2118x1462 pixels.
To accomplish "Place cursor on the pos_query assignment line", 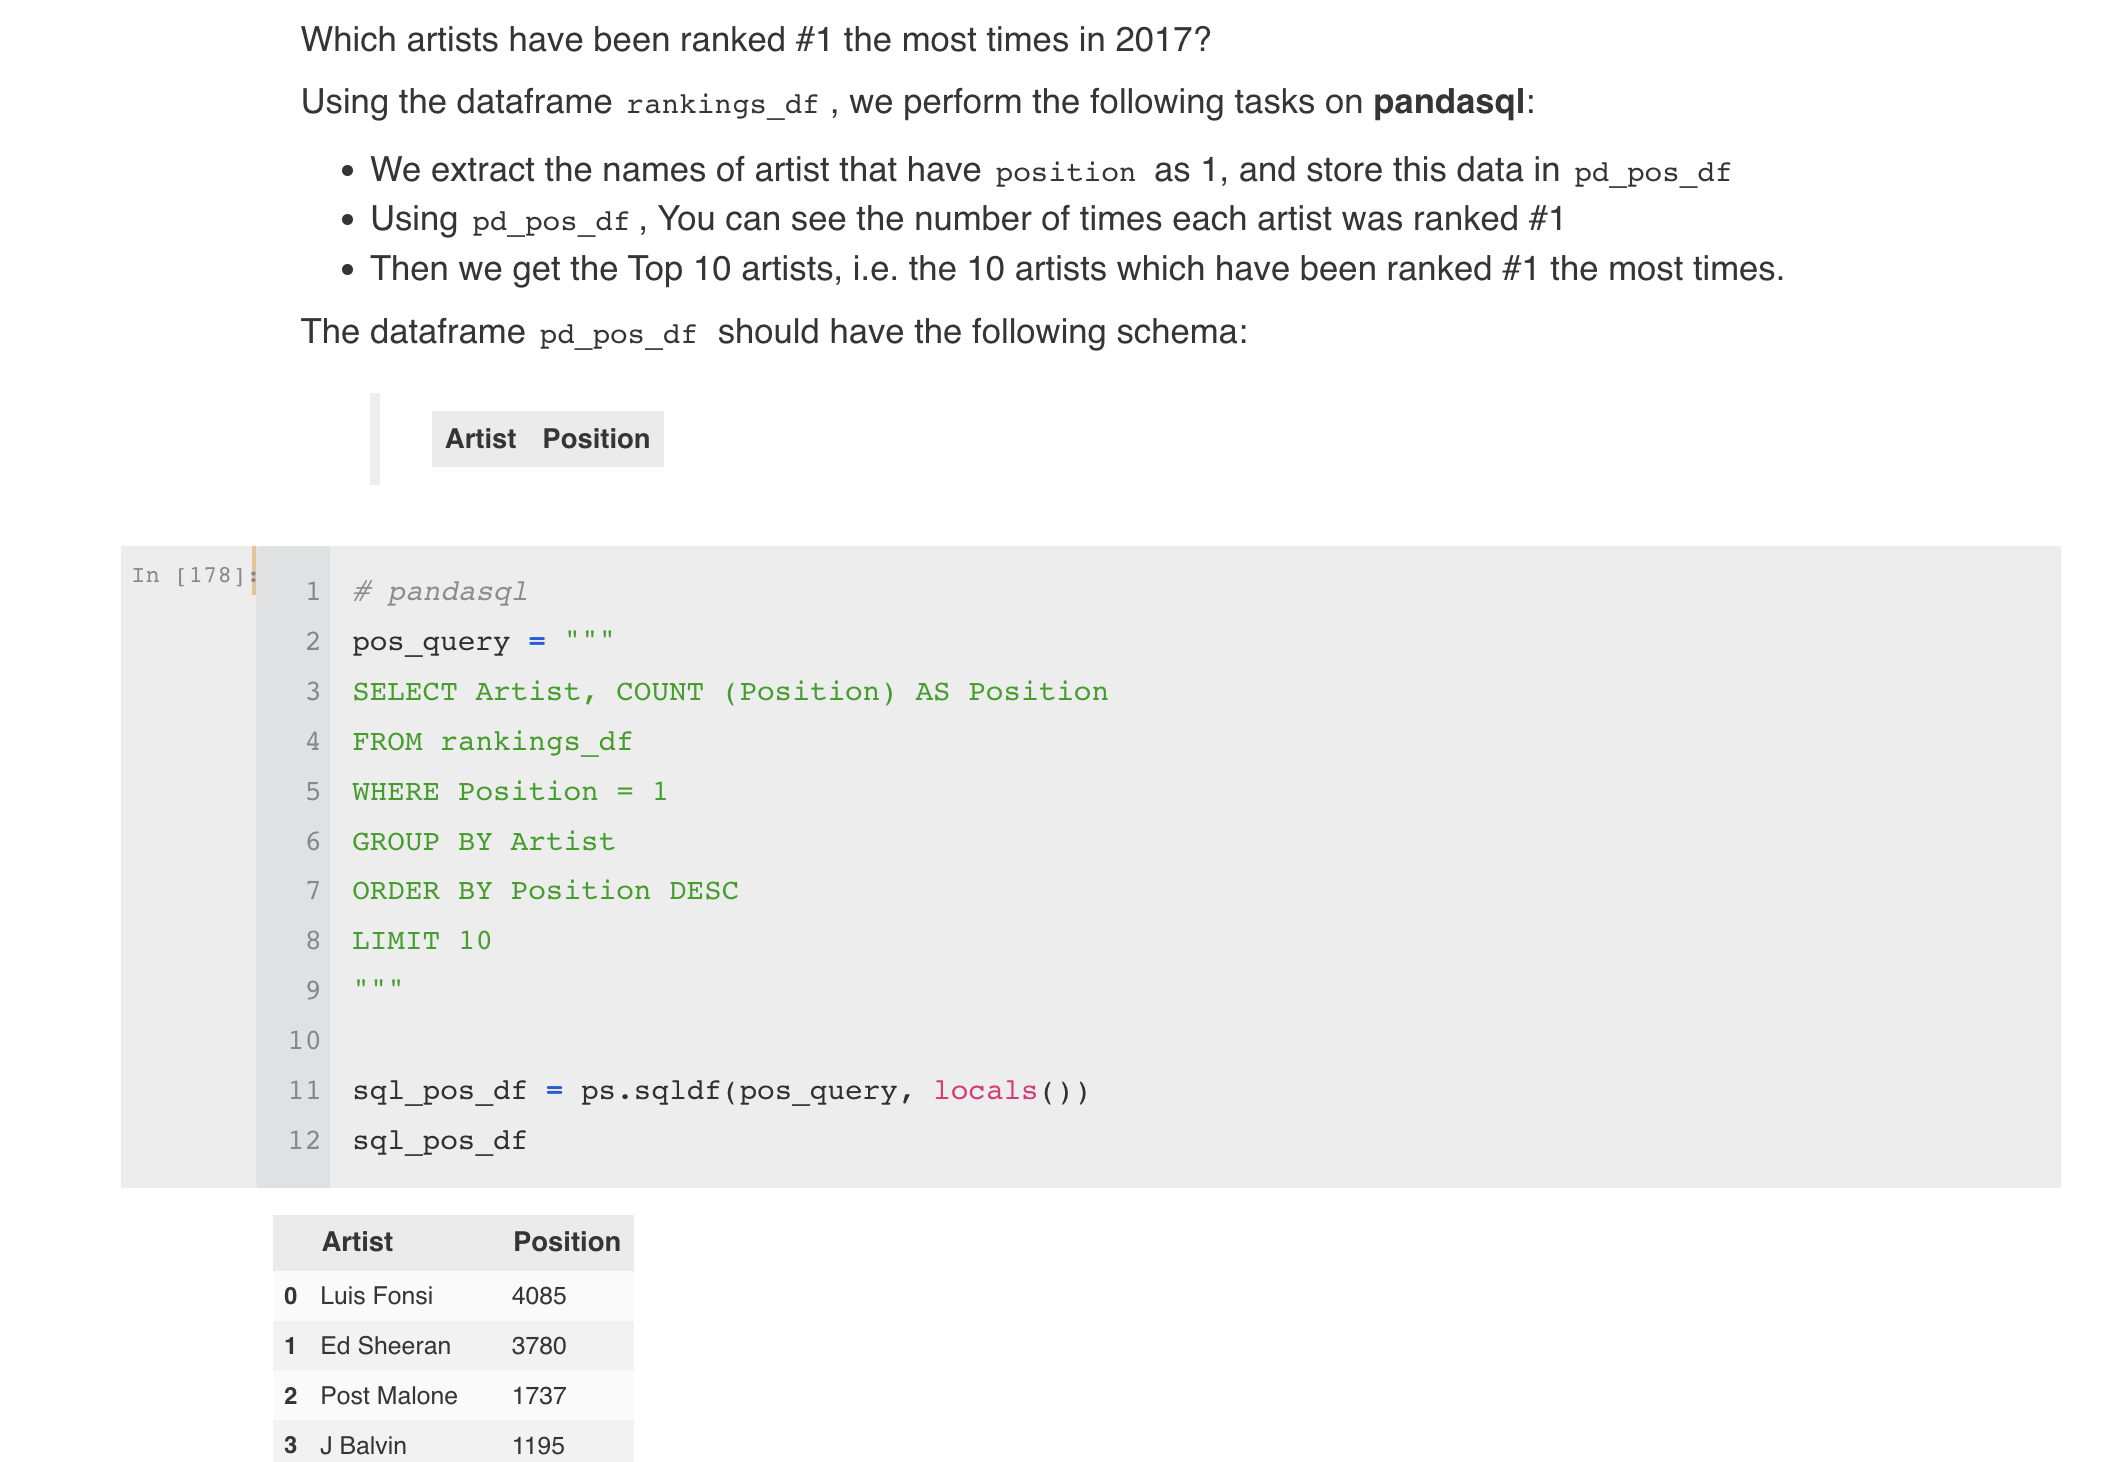I will (x=483, y=642).
